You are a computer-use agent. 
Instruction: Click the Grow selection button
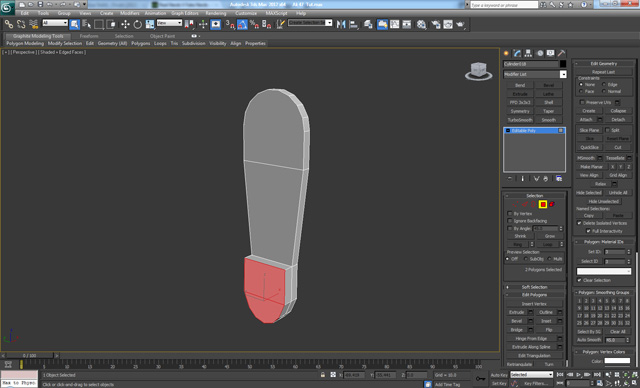coord(549,236)
